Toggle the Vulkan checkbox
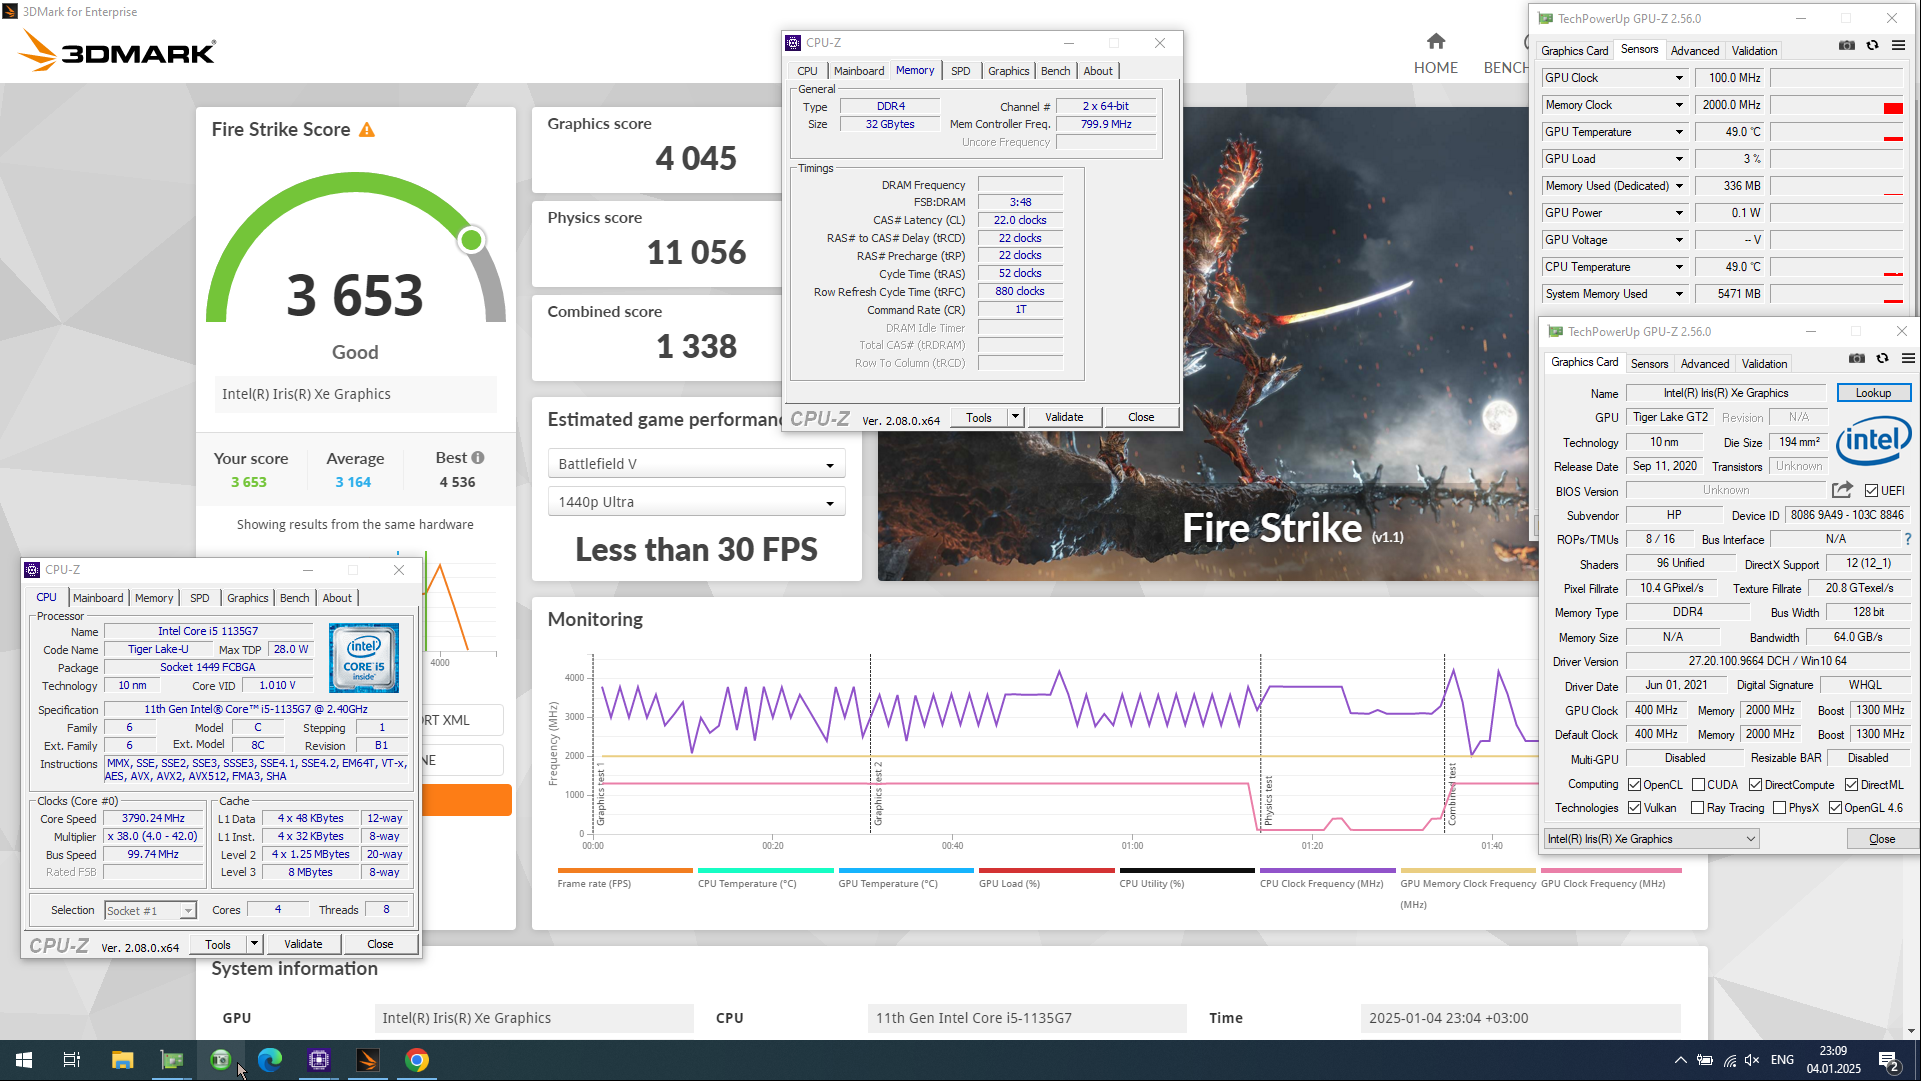The height and width of the screenshot is (1081, 1921). (1634, 808)
